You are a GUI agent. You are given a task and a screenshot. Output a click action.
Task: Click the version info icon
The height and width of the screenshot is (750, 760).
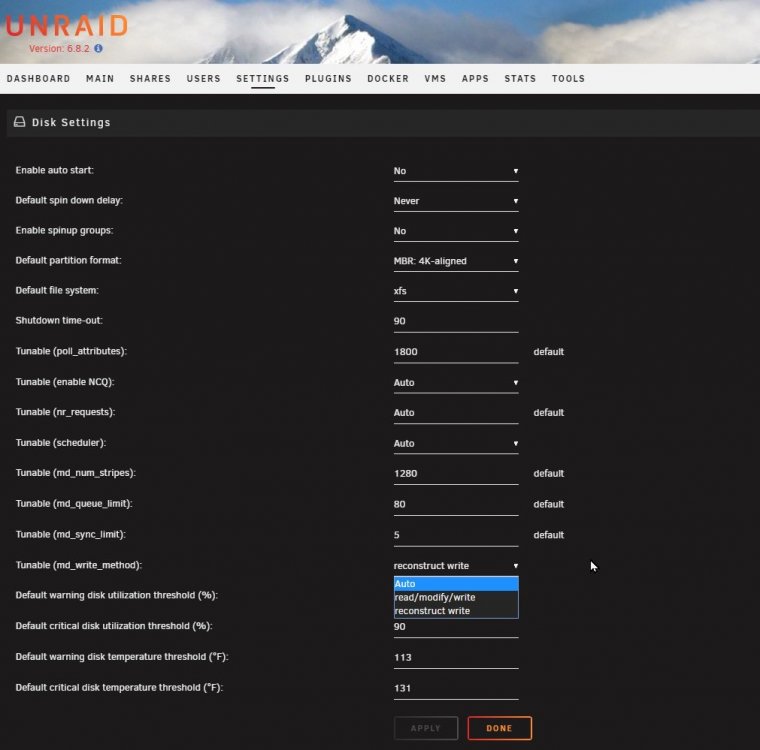click(98, 48)
